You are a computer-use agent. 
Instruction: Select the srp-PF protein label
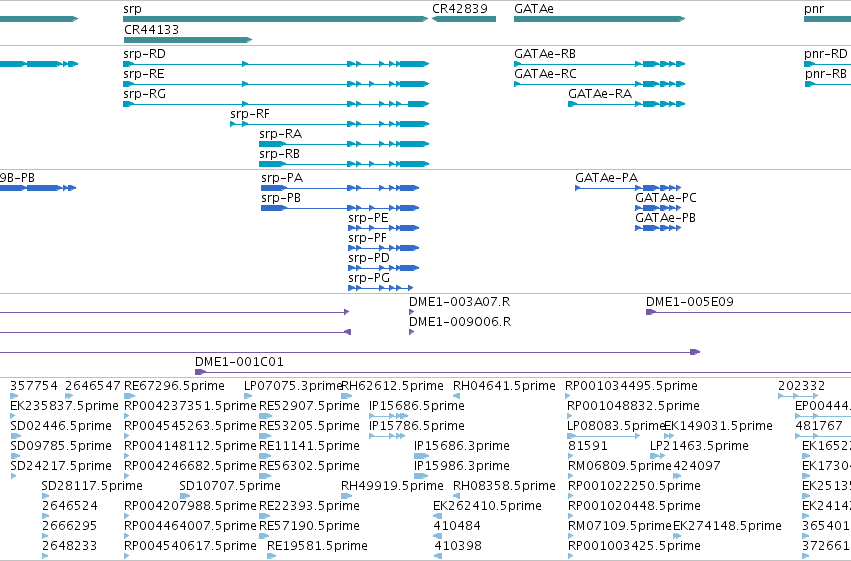coord(368,238)
